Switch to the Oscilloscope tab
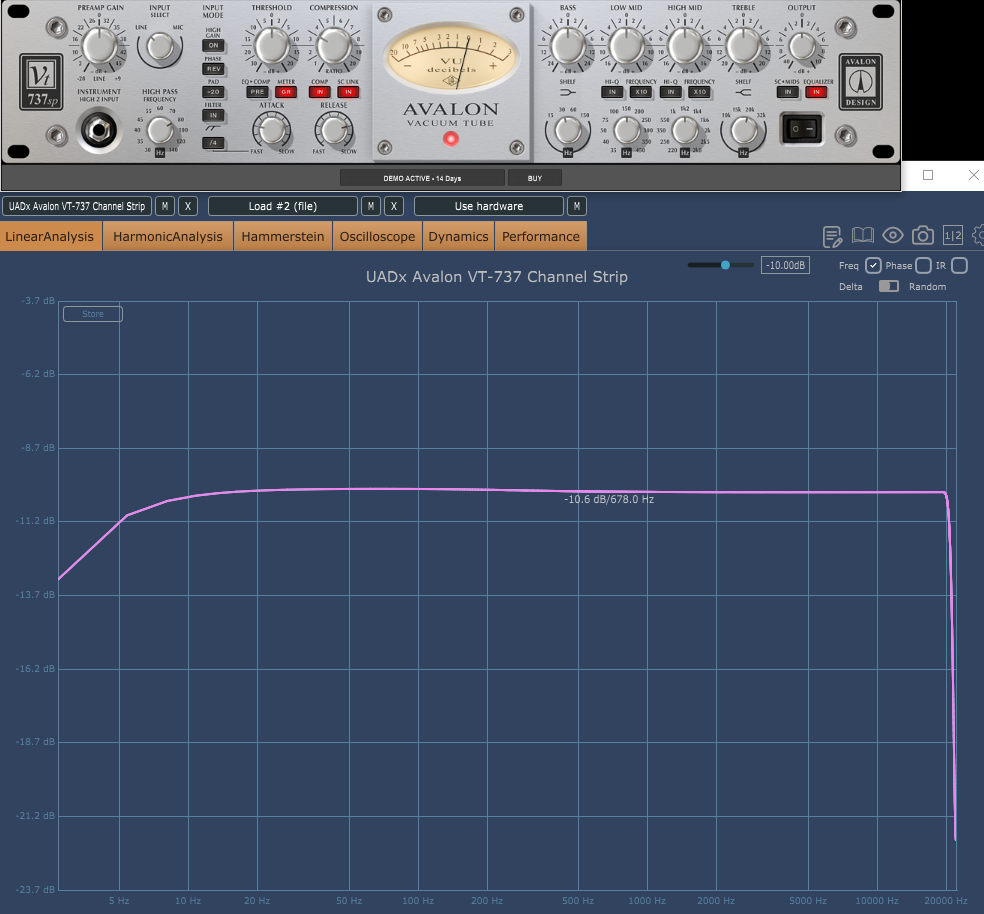Screen dimensions: 984x914 coord(377,237)
